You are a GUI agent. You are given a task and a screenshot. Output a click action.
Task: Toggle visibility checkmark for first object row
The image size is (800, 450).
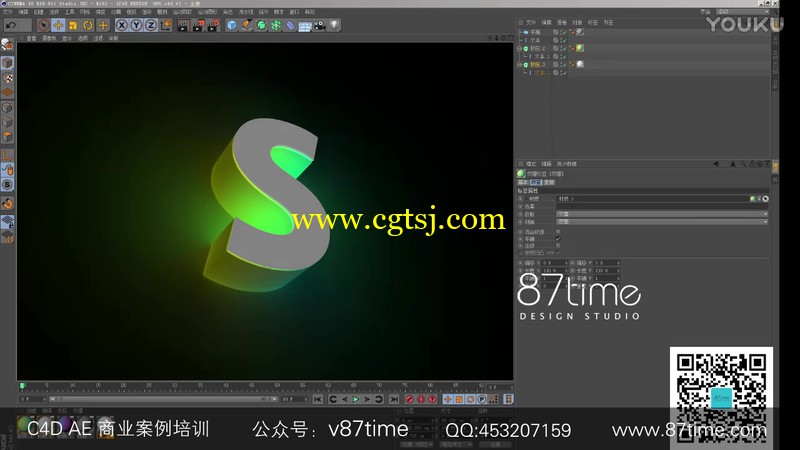pos(564,32)
